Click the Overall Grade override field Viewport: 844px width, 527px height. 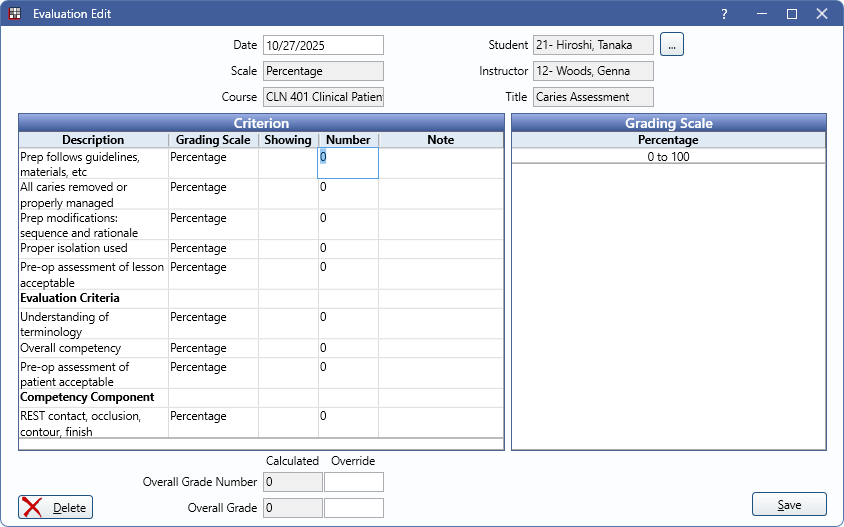pos(354,508)
